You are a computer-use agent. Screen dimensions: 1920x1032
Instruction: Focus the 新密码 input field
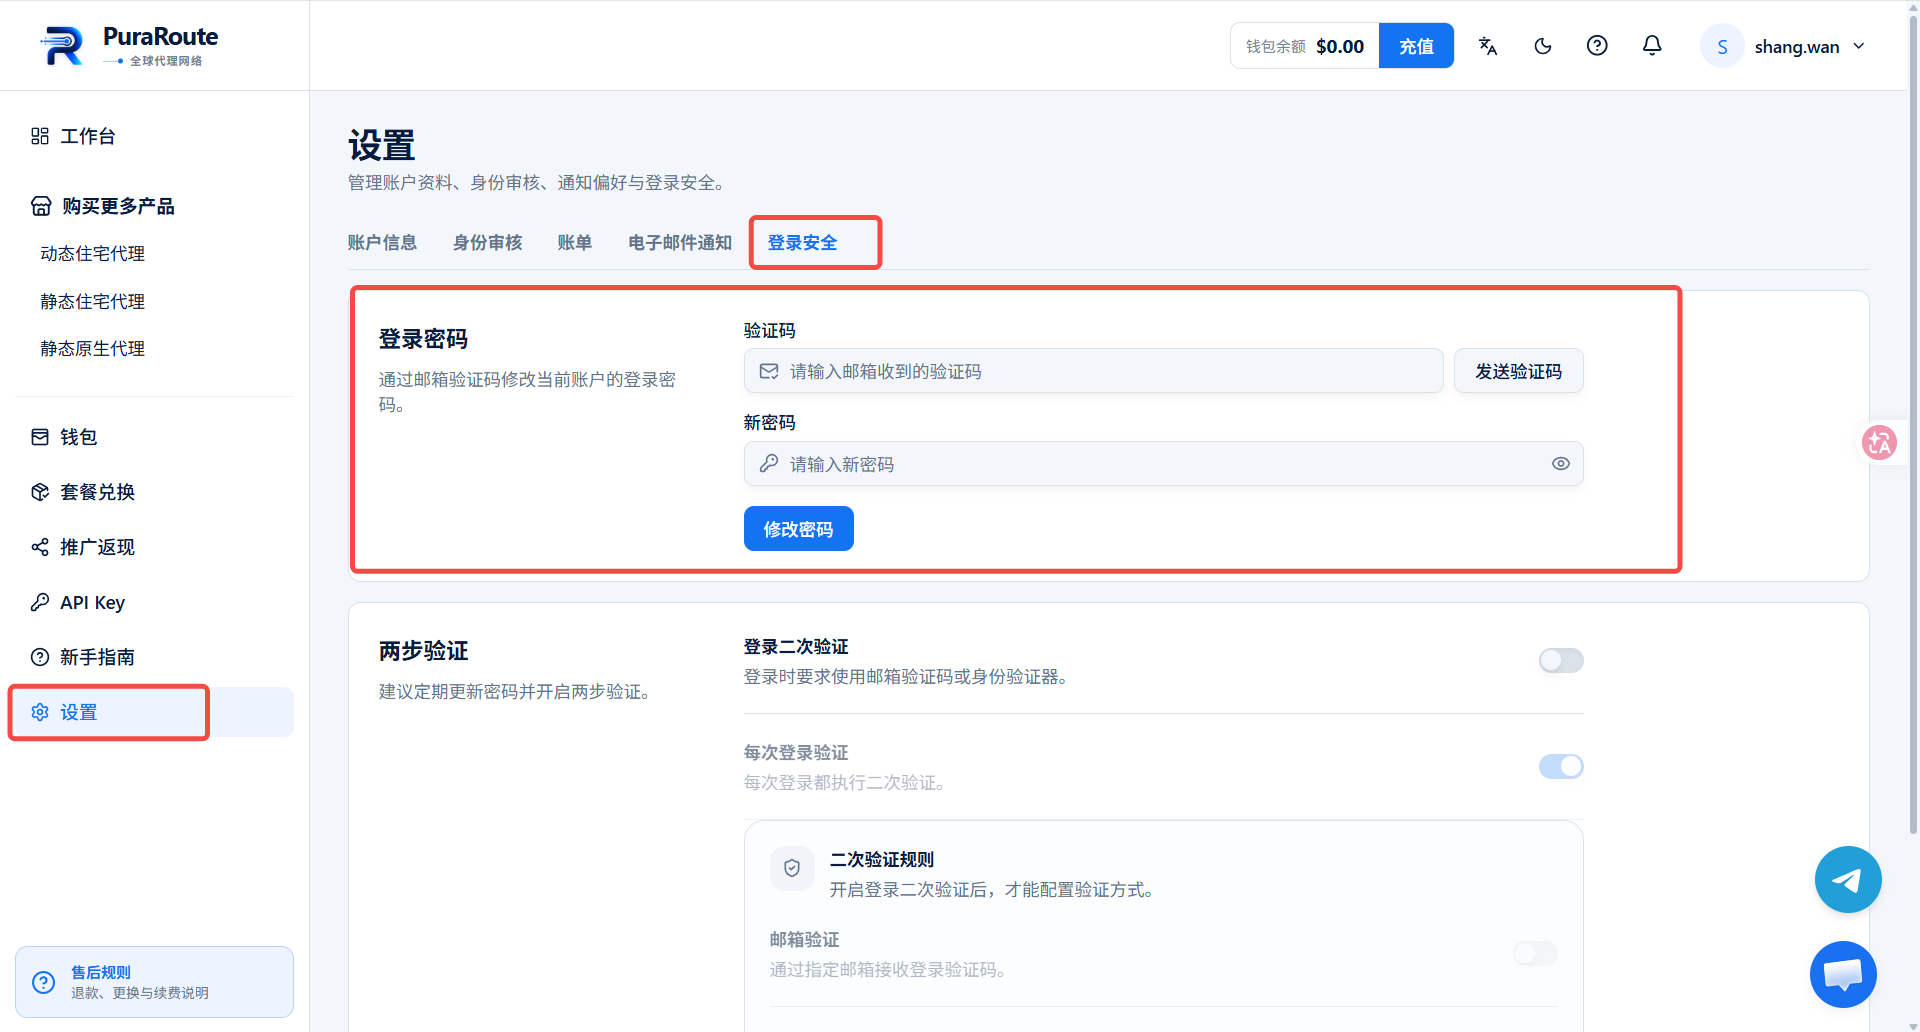pos(1164,464)
